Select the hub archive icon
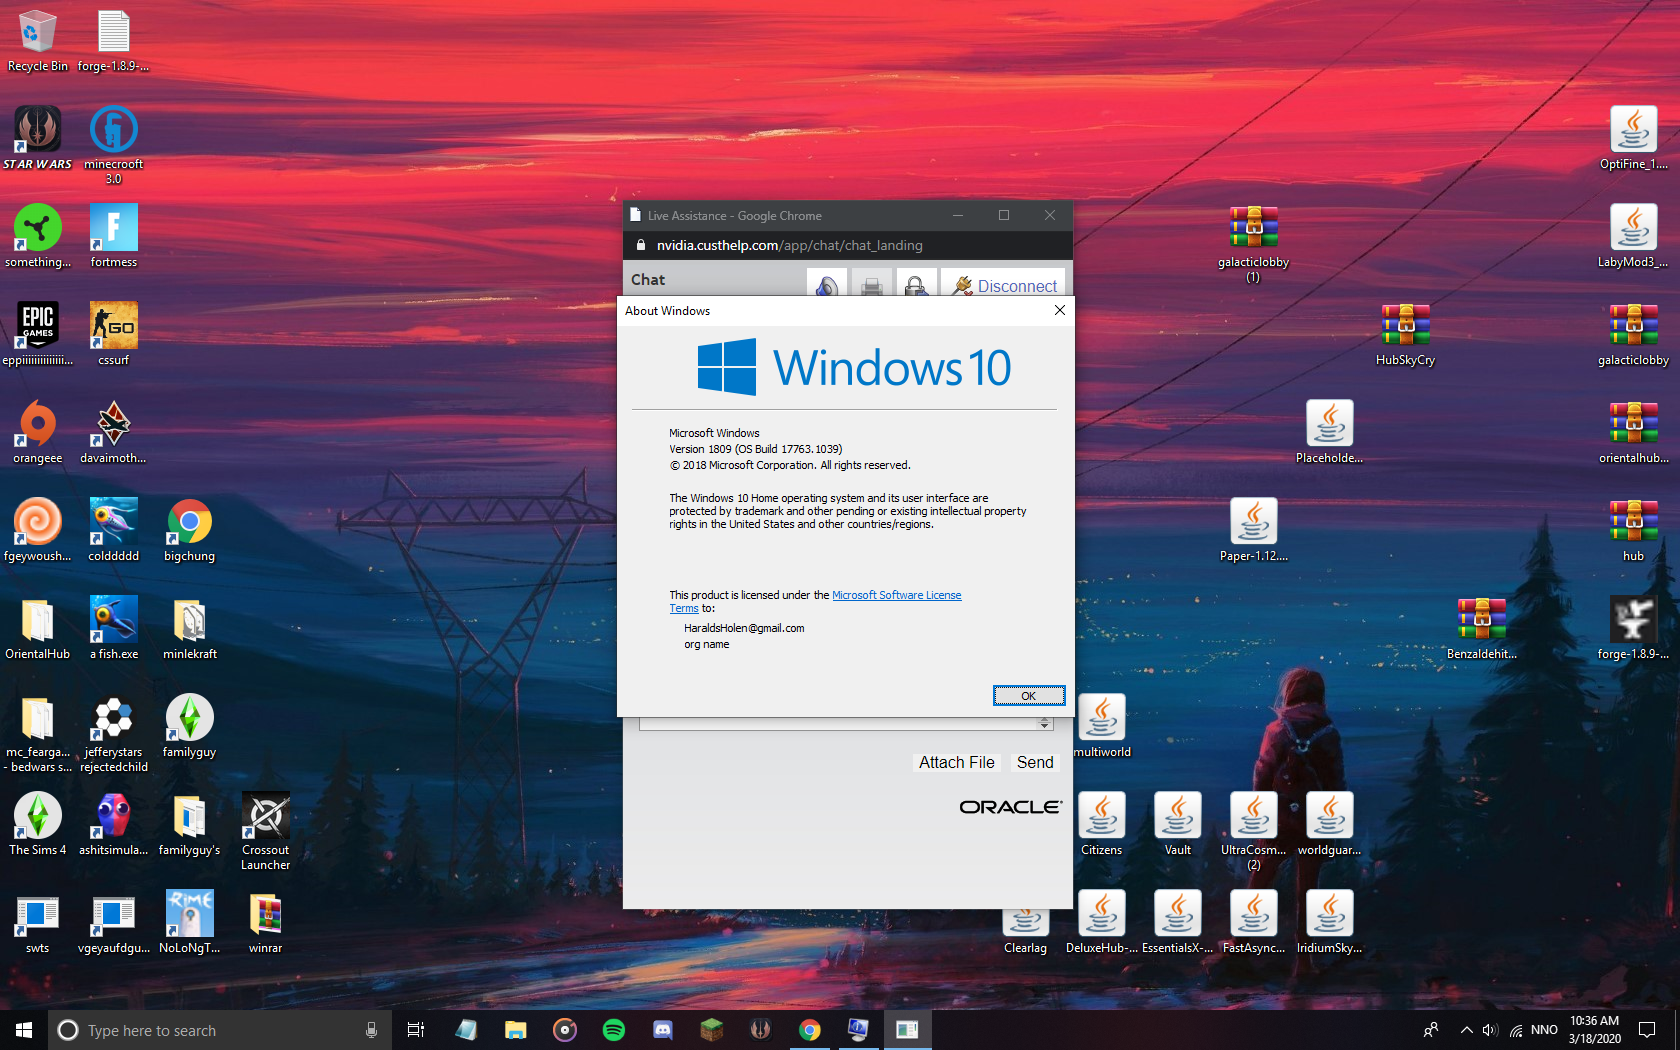The width and height of the screenshot is (1680, 1050). tap(1633, 530)
